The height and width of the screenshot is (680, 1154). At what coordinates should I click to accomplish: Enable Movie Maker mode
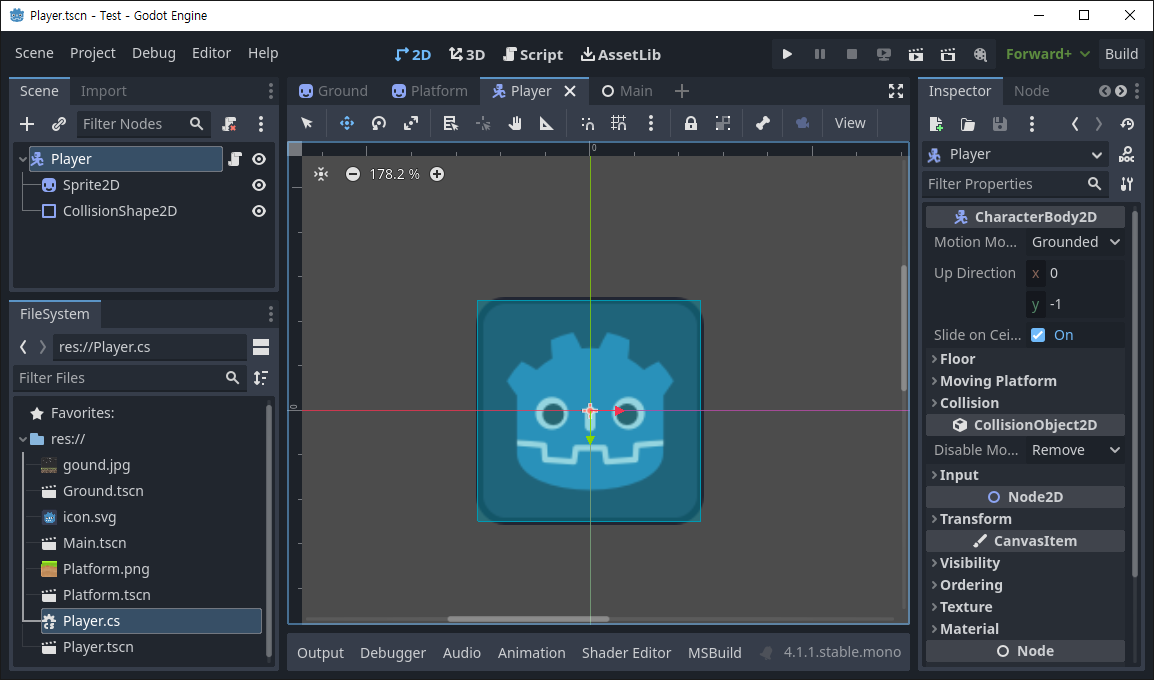click(x=980, y=54)
